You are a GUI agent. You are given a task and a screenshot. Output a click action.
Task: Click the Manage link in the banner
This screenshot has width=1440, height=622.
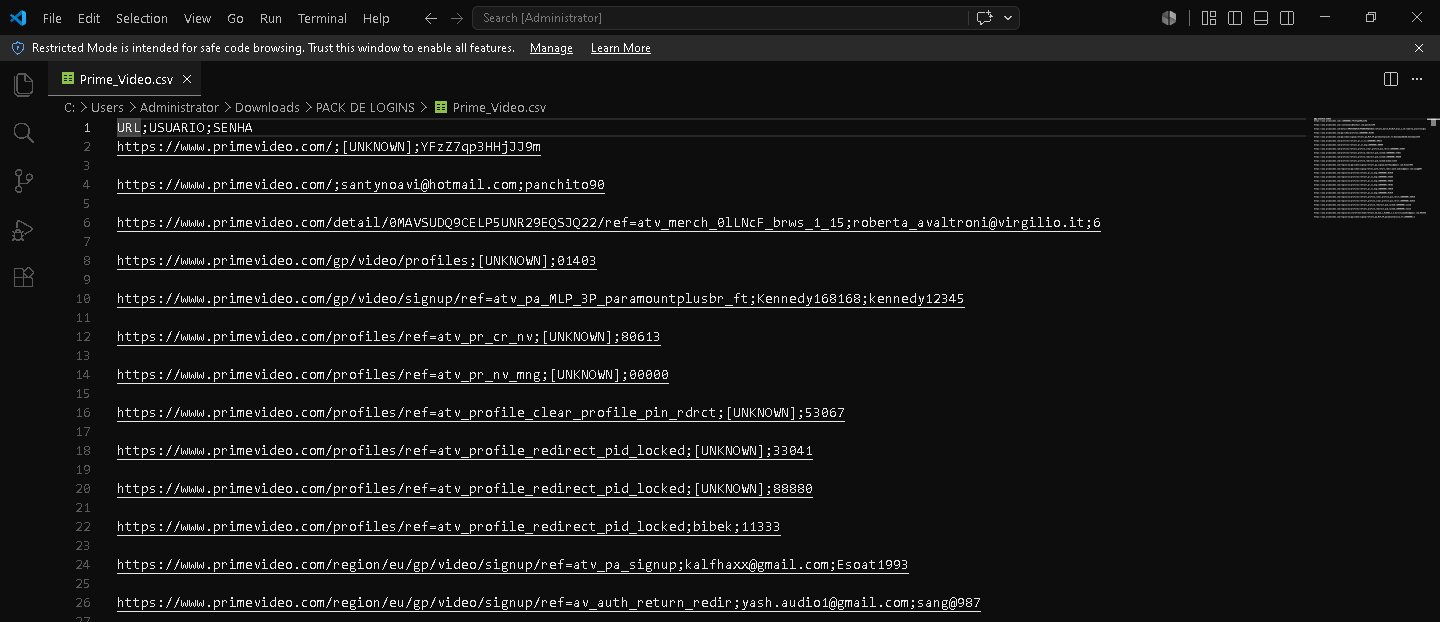(x=551, y=48)
